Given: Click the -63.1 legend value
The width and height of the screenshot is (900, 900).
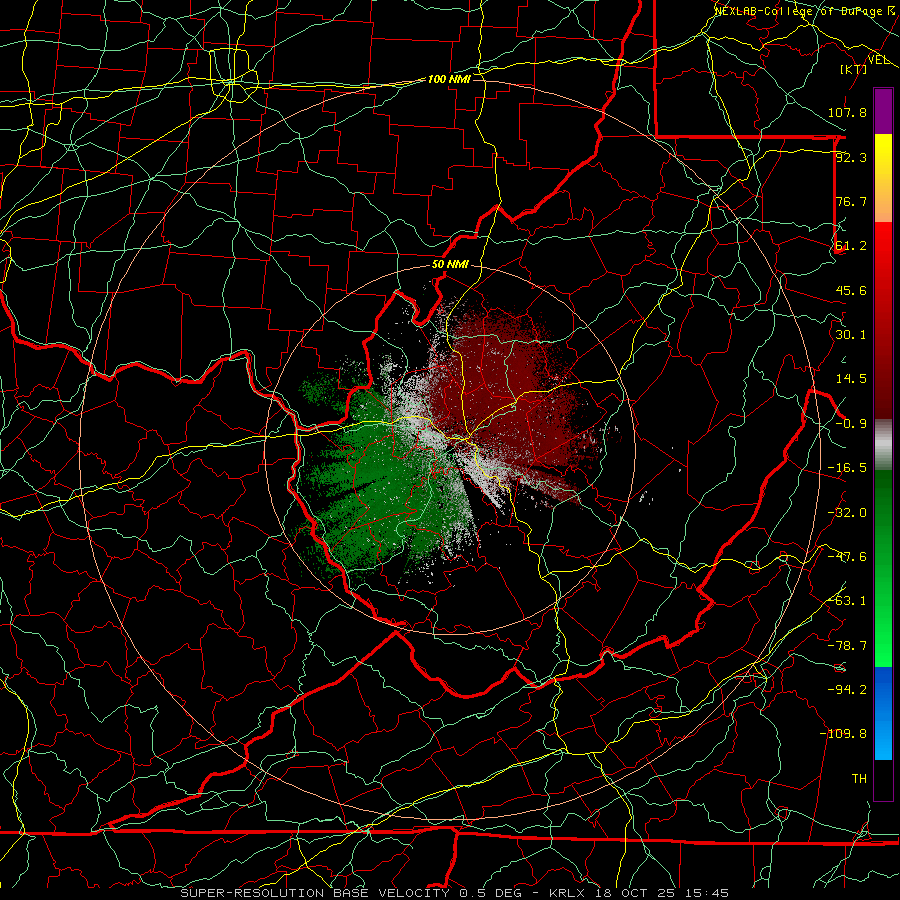Looking at the screenshot, I should [x=847, y=601].
